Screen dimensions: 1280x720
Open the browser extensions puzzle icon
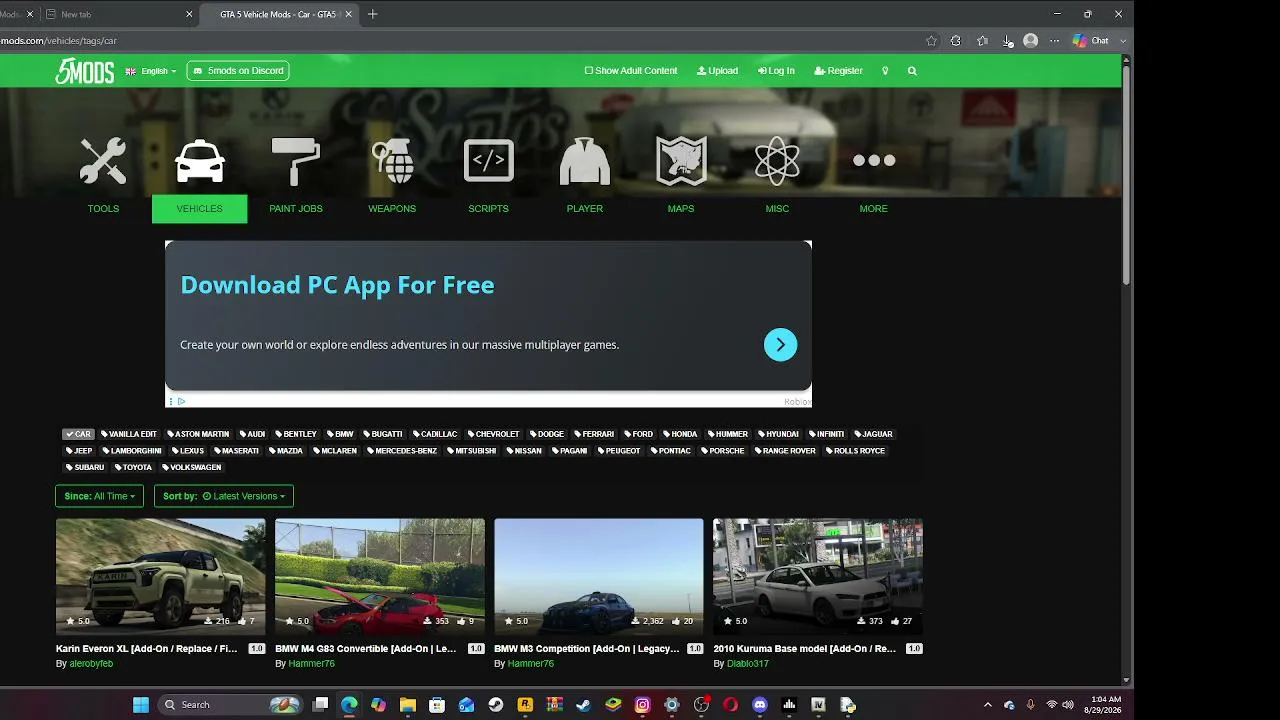point(956,41)
